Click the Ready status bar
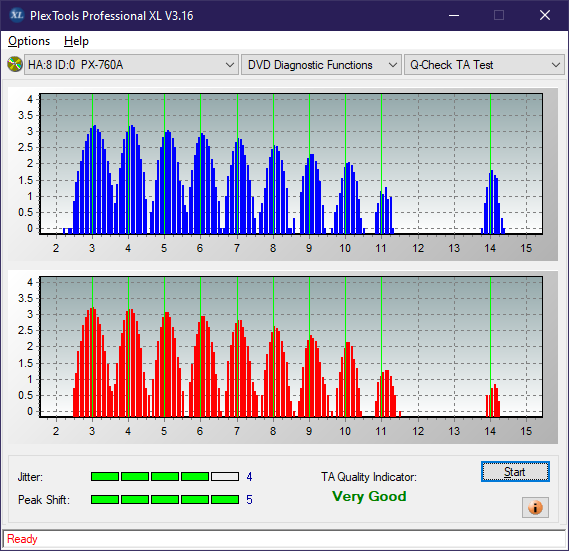The height and width of the screenshot is (551, 569). coord(284,539)
